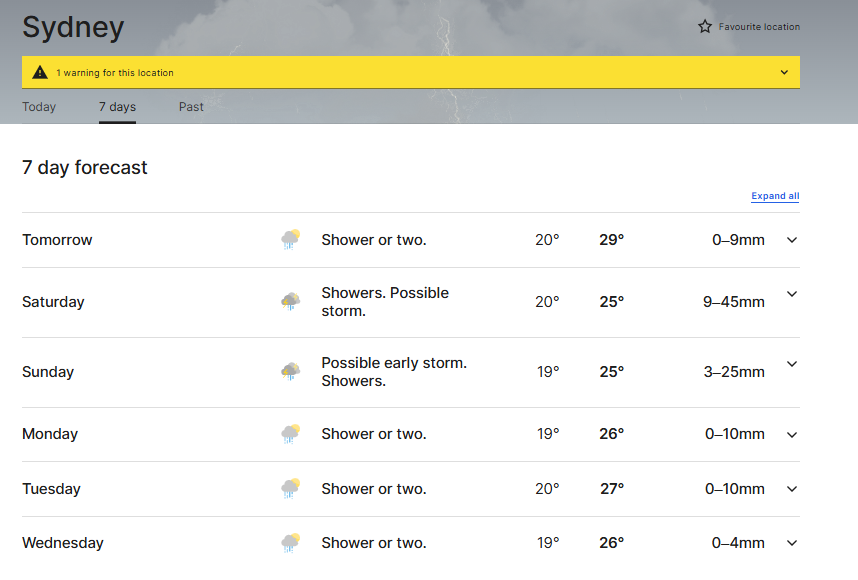Click Monday's shower weather icon
Viewport: 858px width, 580px height.
tap(291, 434)
